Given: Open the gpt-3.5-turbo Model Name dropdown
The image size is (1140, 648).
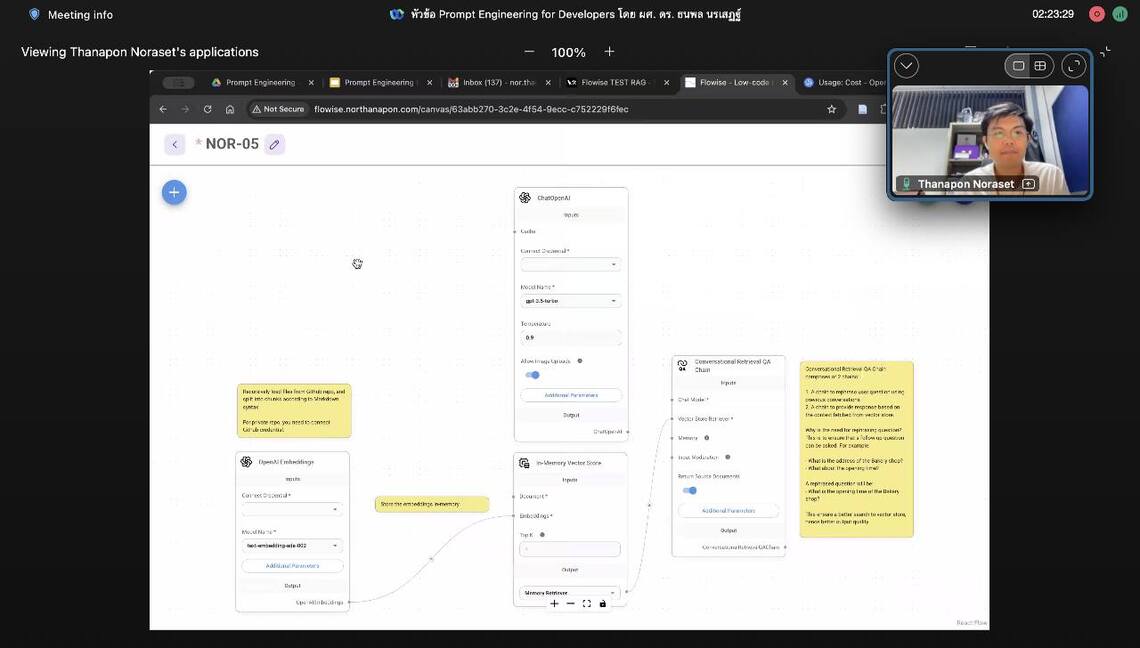Looking at the screenshot, I should [x=571, y=301].
